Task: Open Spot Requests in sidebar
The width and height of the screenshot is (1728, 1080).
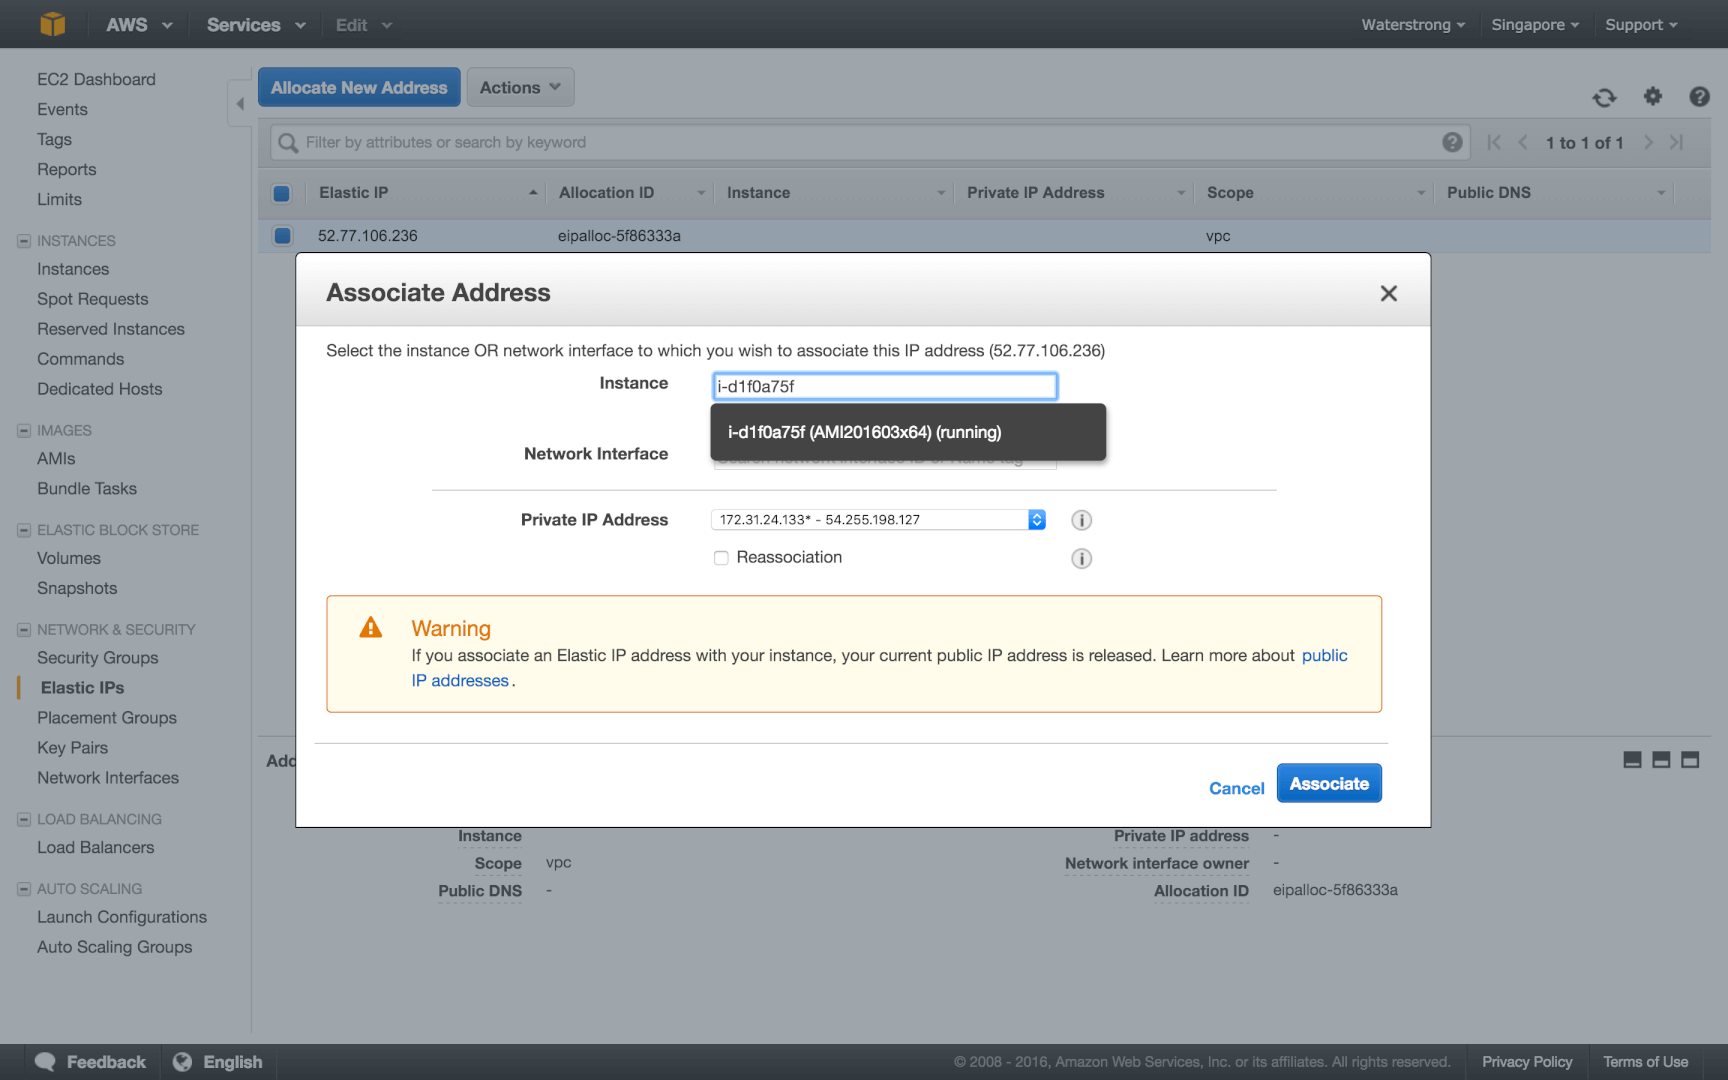Action: click(x=92, y=299)
